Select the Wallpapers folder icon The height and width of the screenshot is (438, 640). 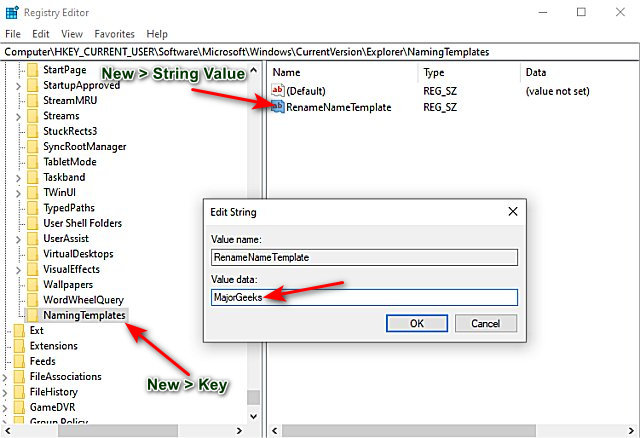(x=33, y=285)
